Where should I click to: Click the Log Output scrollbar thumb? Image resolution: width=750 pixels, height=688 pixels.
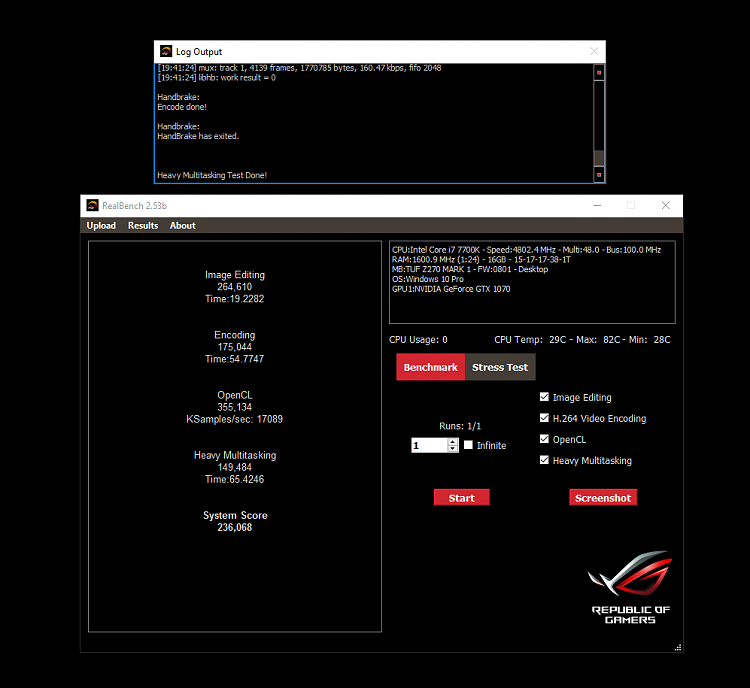point(599,158)
